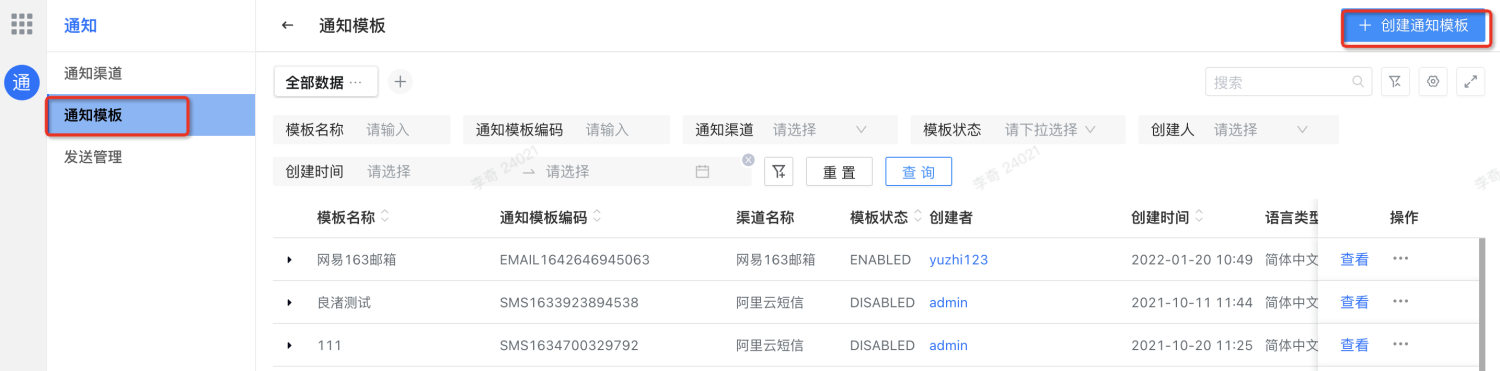Expand the 网易163邮箱 row
This screenshot has width=1500, height=371.
coord(290,260)
